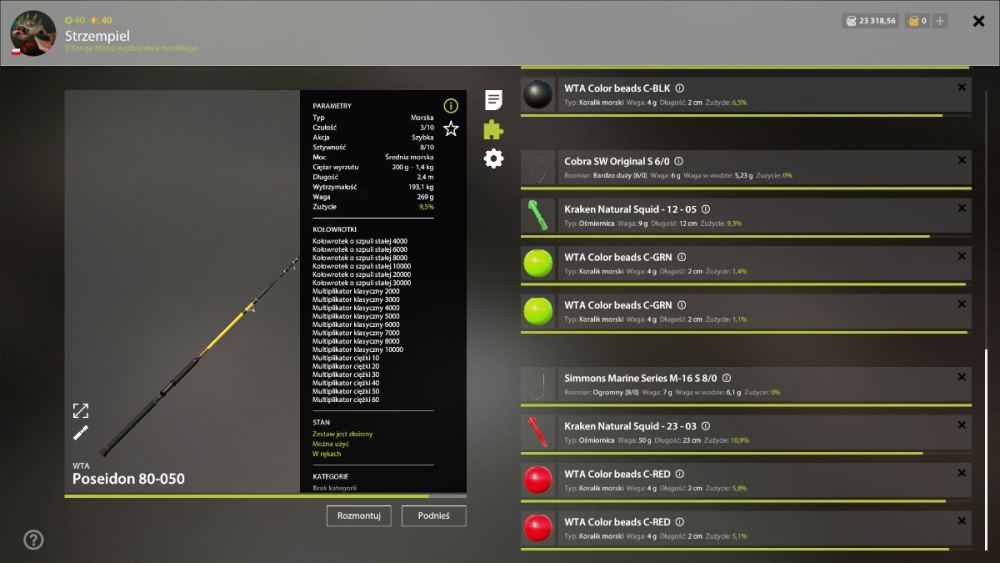
Task: Select the green puzzle piece icon
Action: 493,129
